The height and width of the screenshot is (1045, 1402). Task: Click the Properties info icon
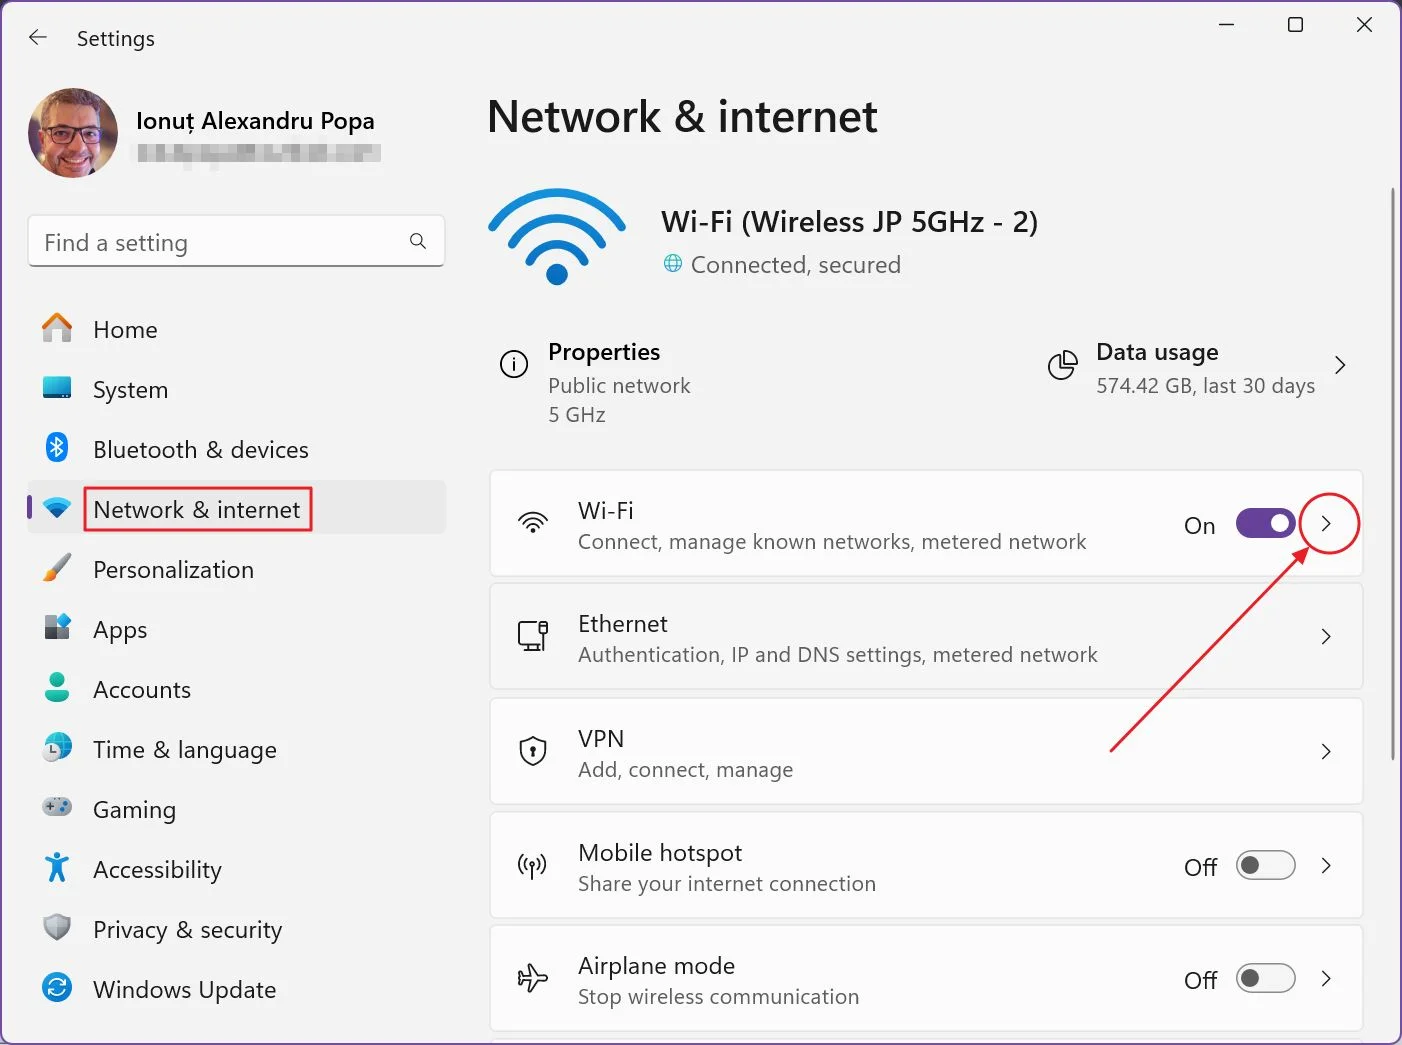click(x=514, y=364)
